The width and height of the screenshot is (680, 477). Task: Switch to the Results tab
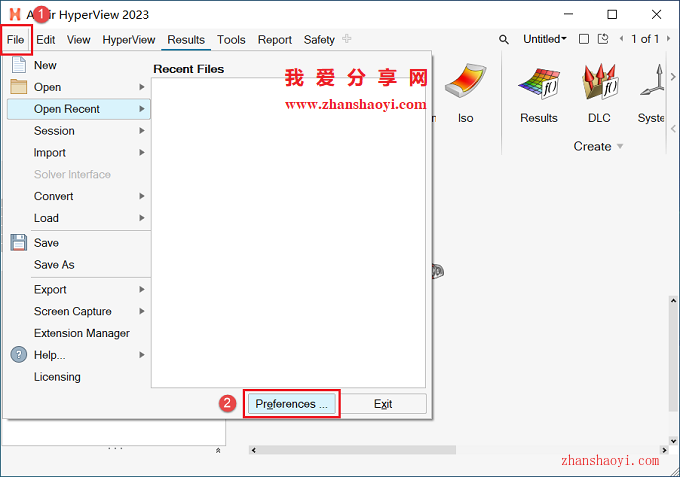click(x=186, y=40)
